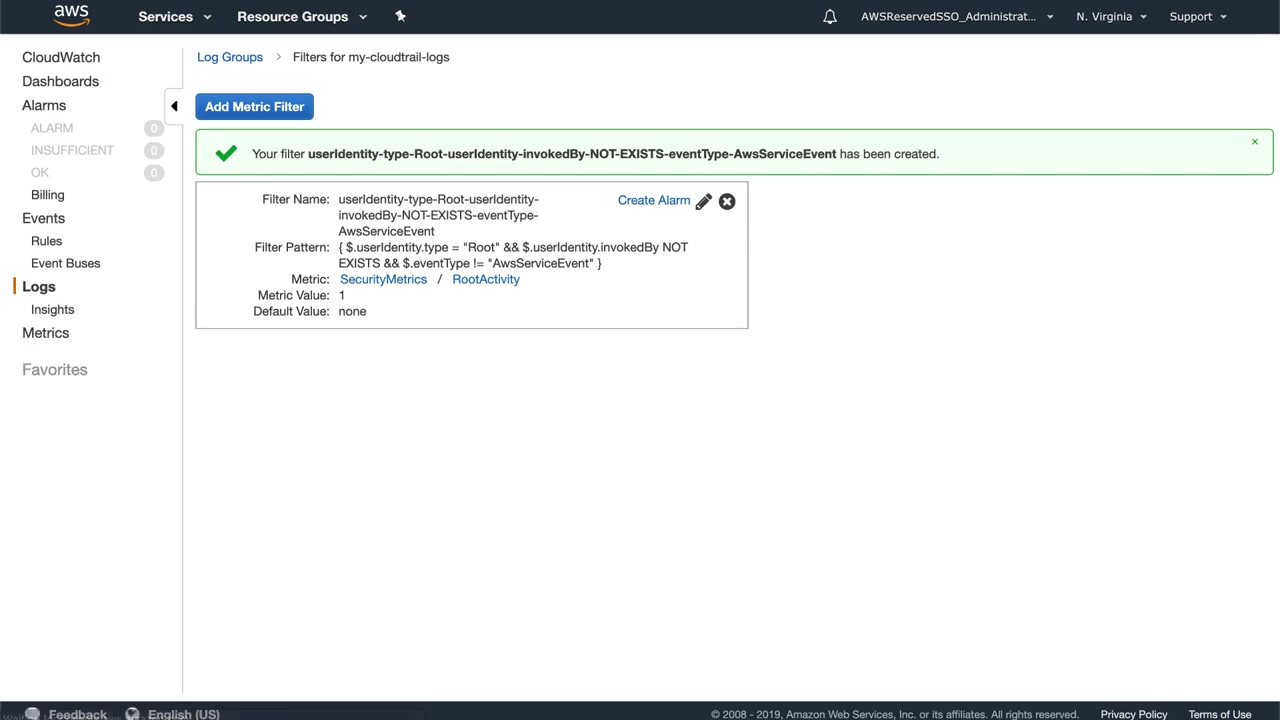
Task: Open the N. Virginia region selector
Action: pos(1111,16)
